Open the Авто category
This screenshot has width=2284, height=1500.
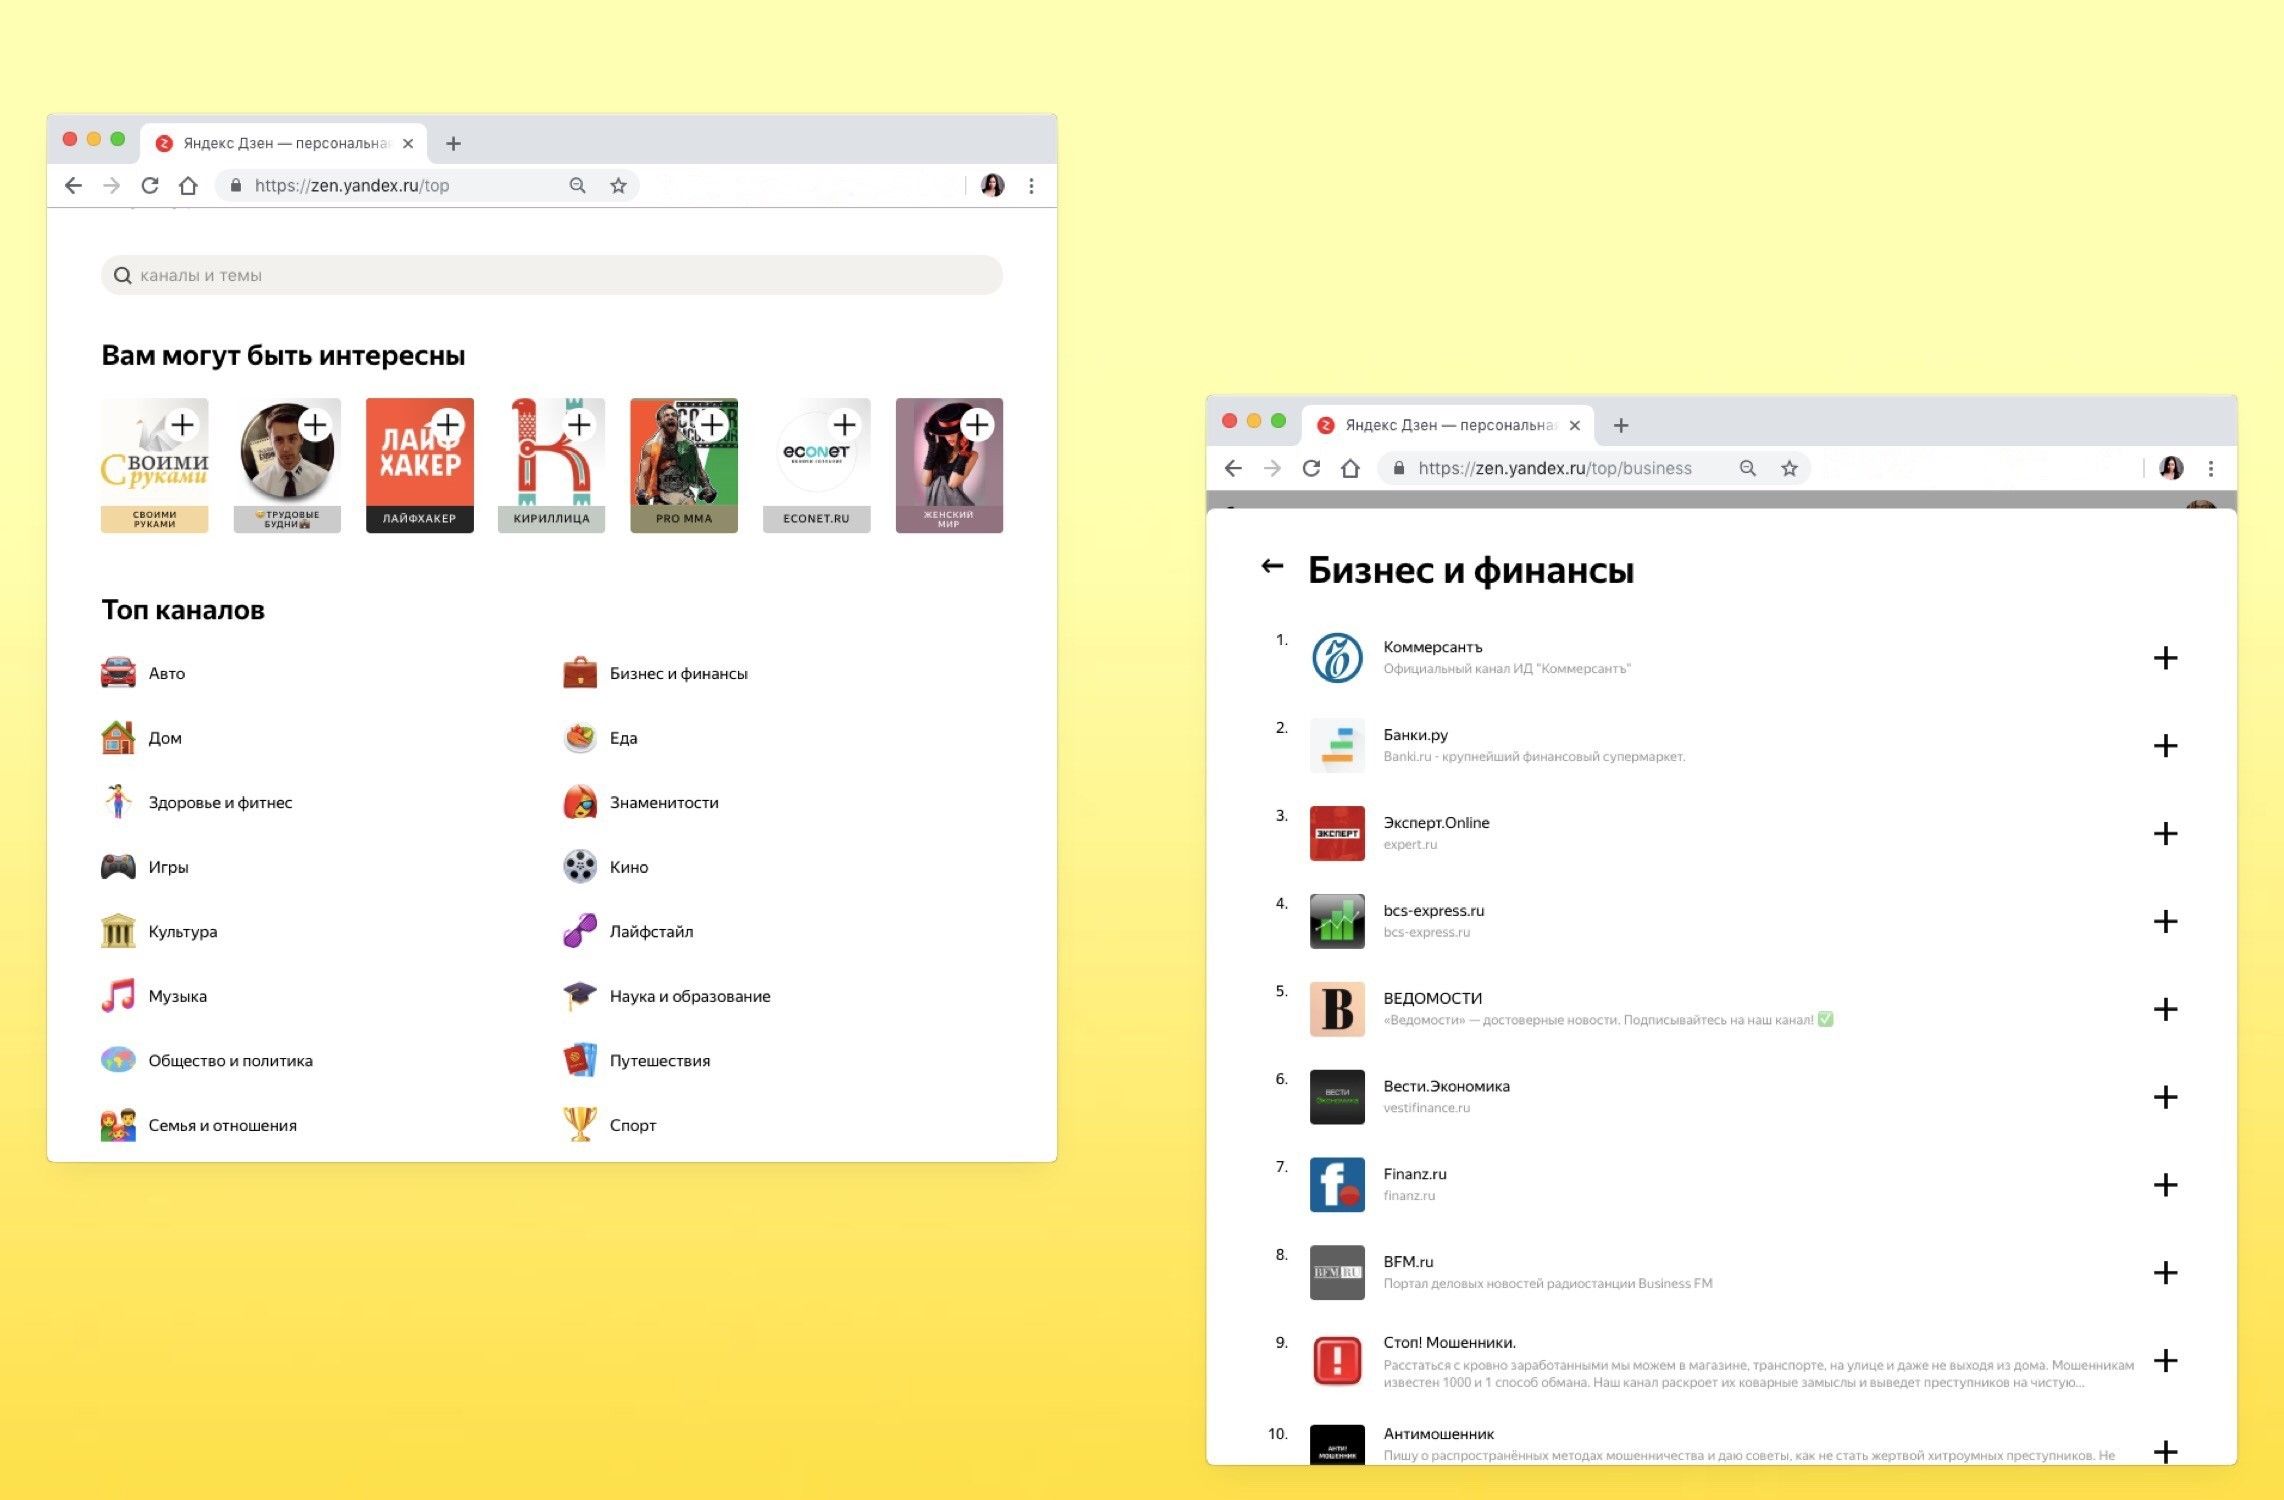[x=143, y=673]
